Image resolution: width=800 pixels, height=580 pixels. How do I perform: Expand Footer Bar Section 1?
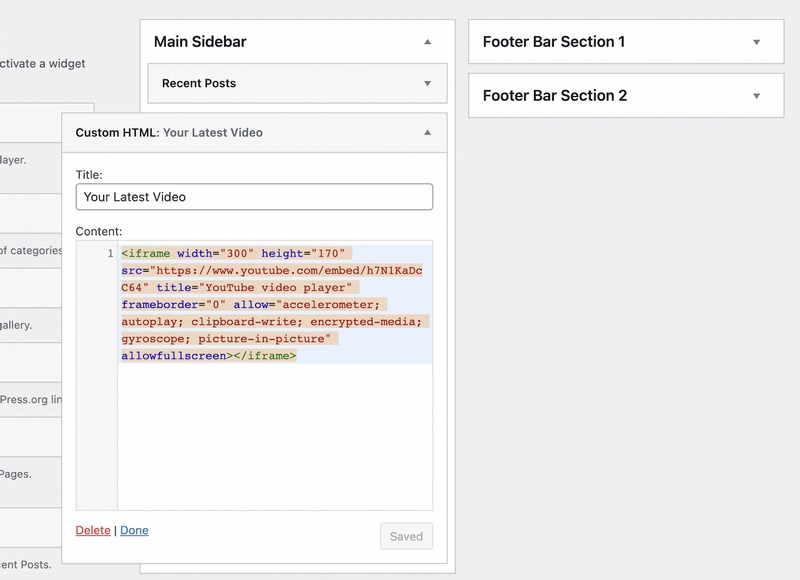tap(756, 41)
